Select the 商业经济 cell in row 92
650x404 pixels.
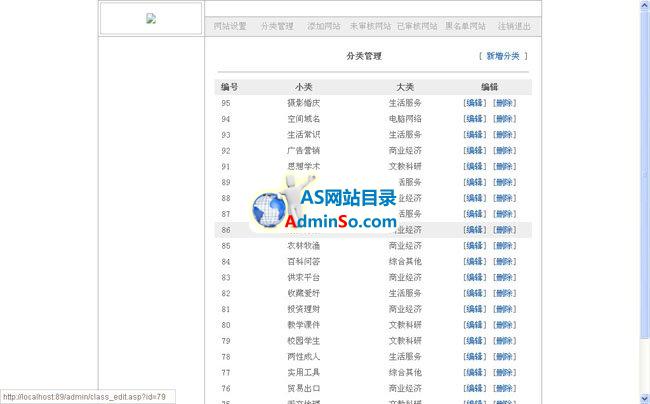405,150
